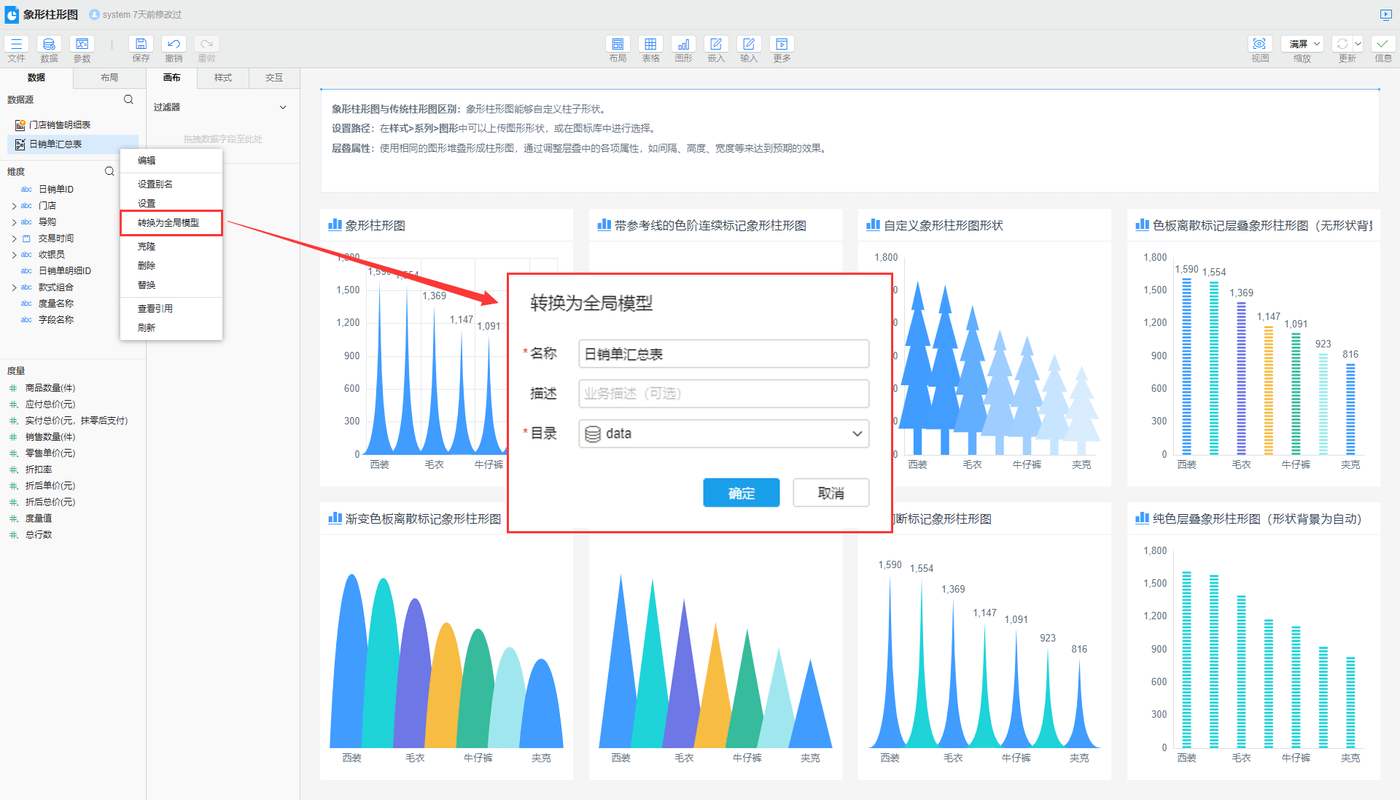Click the 撤销 (Undo) icon
1400x800 pixels.
point(174,45)
